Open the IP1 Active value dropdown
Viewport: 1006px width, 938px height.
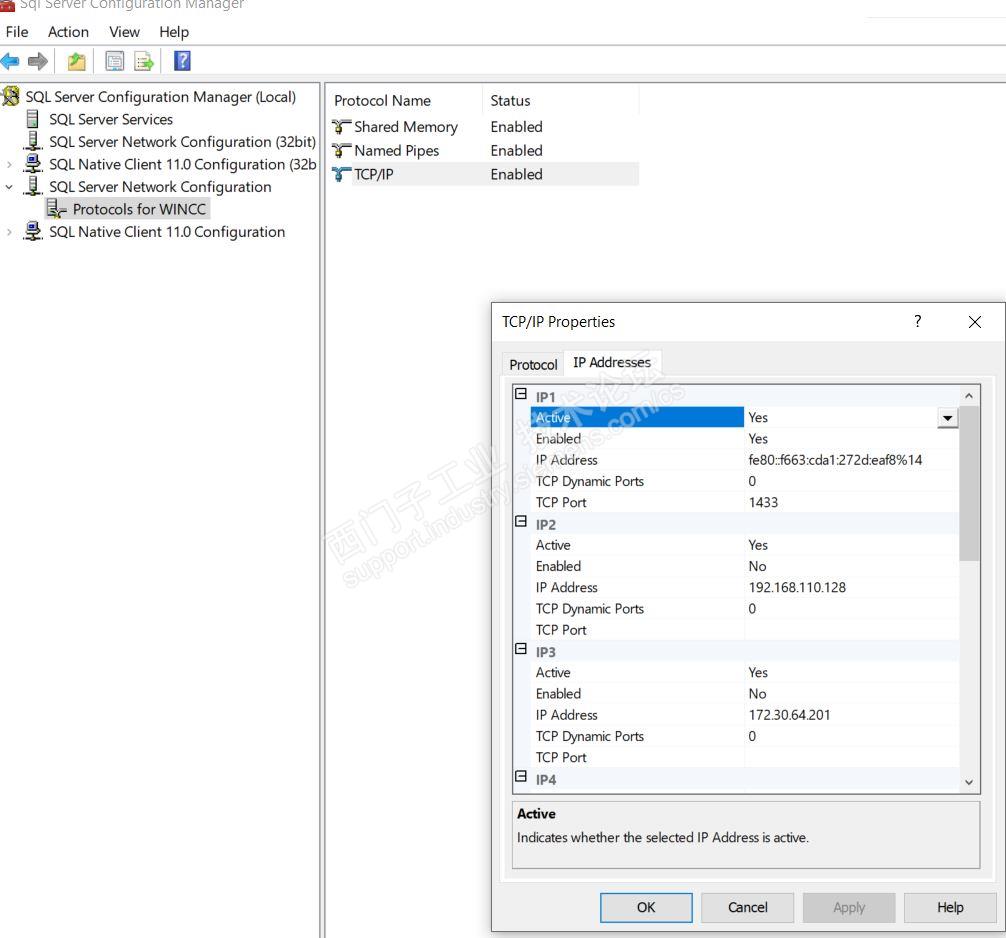(947, 418)
